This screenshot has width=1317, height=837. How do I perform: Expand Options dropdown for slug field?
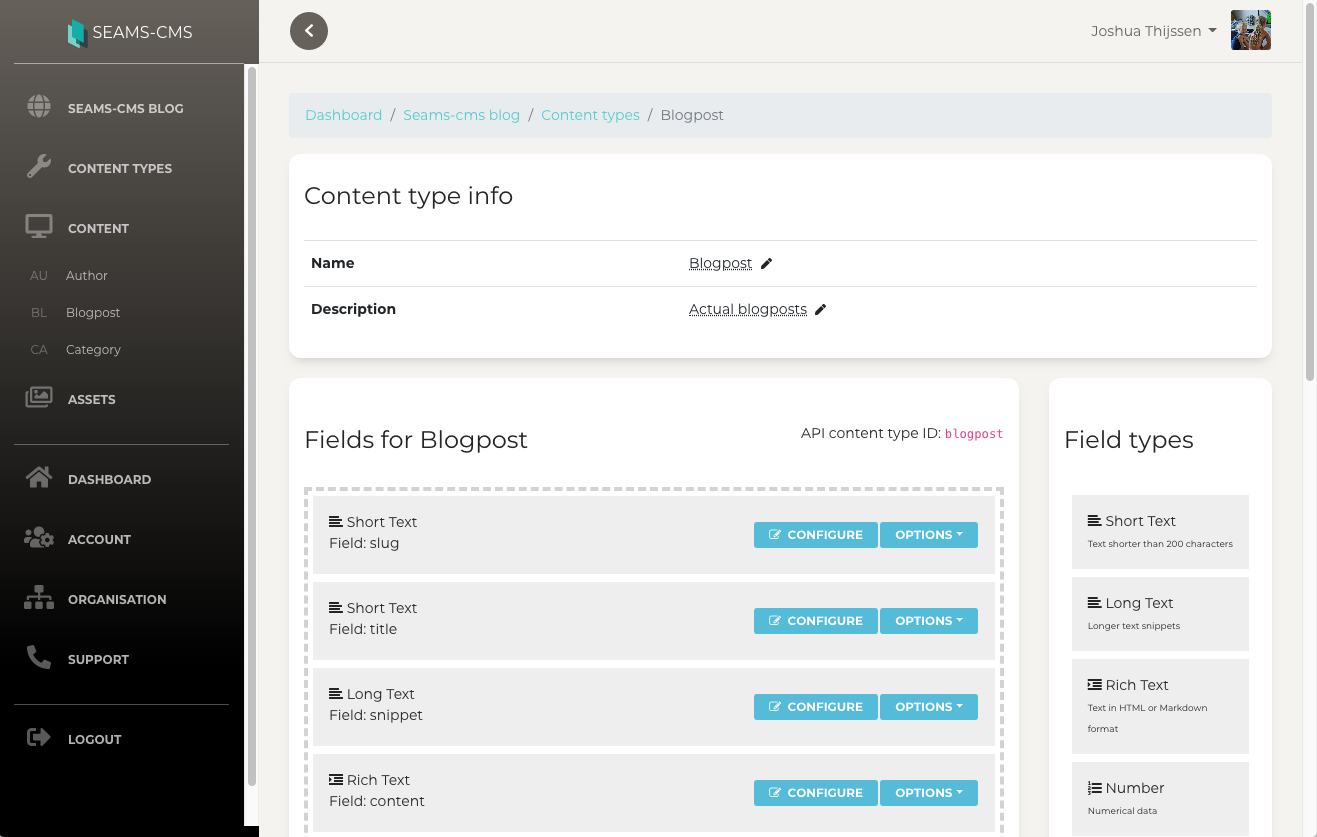(928, 535)
